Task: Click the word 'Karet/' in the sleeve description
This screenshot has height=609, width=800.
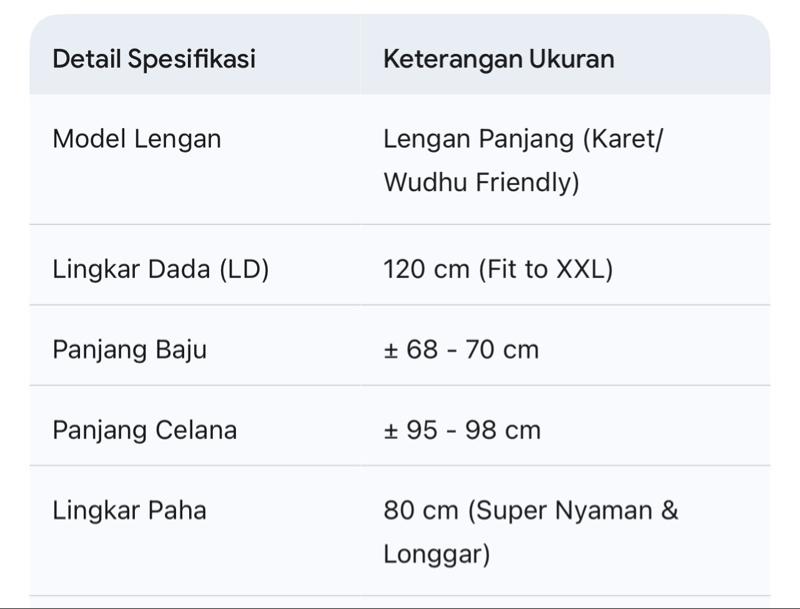Action: 627,139
